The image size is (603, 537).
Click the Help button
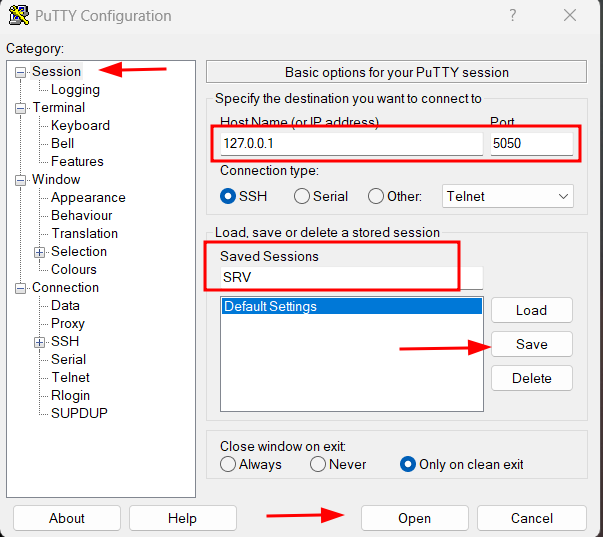pyautogui.click(x=182, y=518)
